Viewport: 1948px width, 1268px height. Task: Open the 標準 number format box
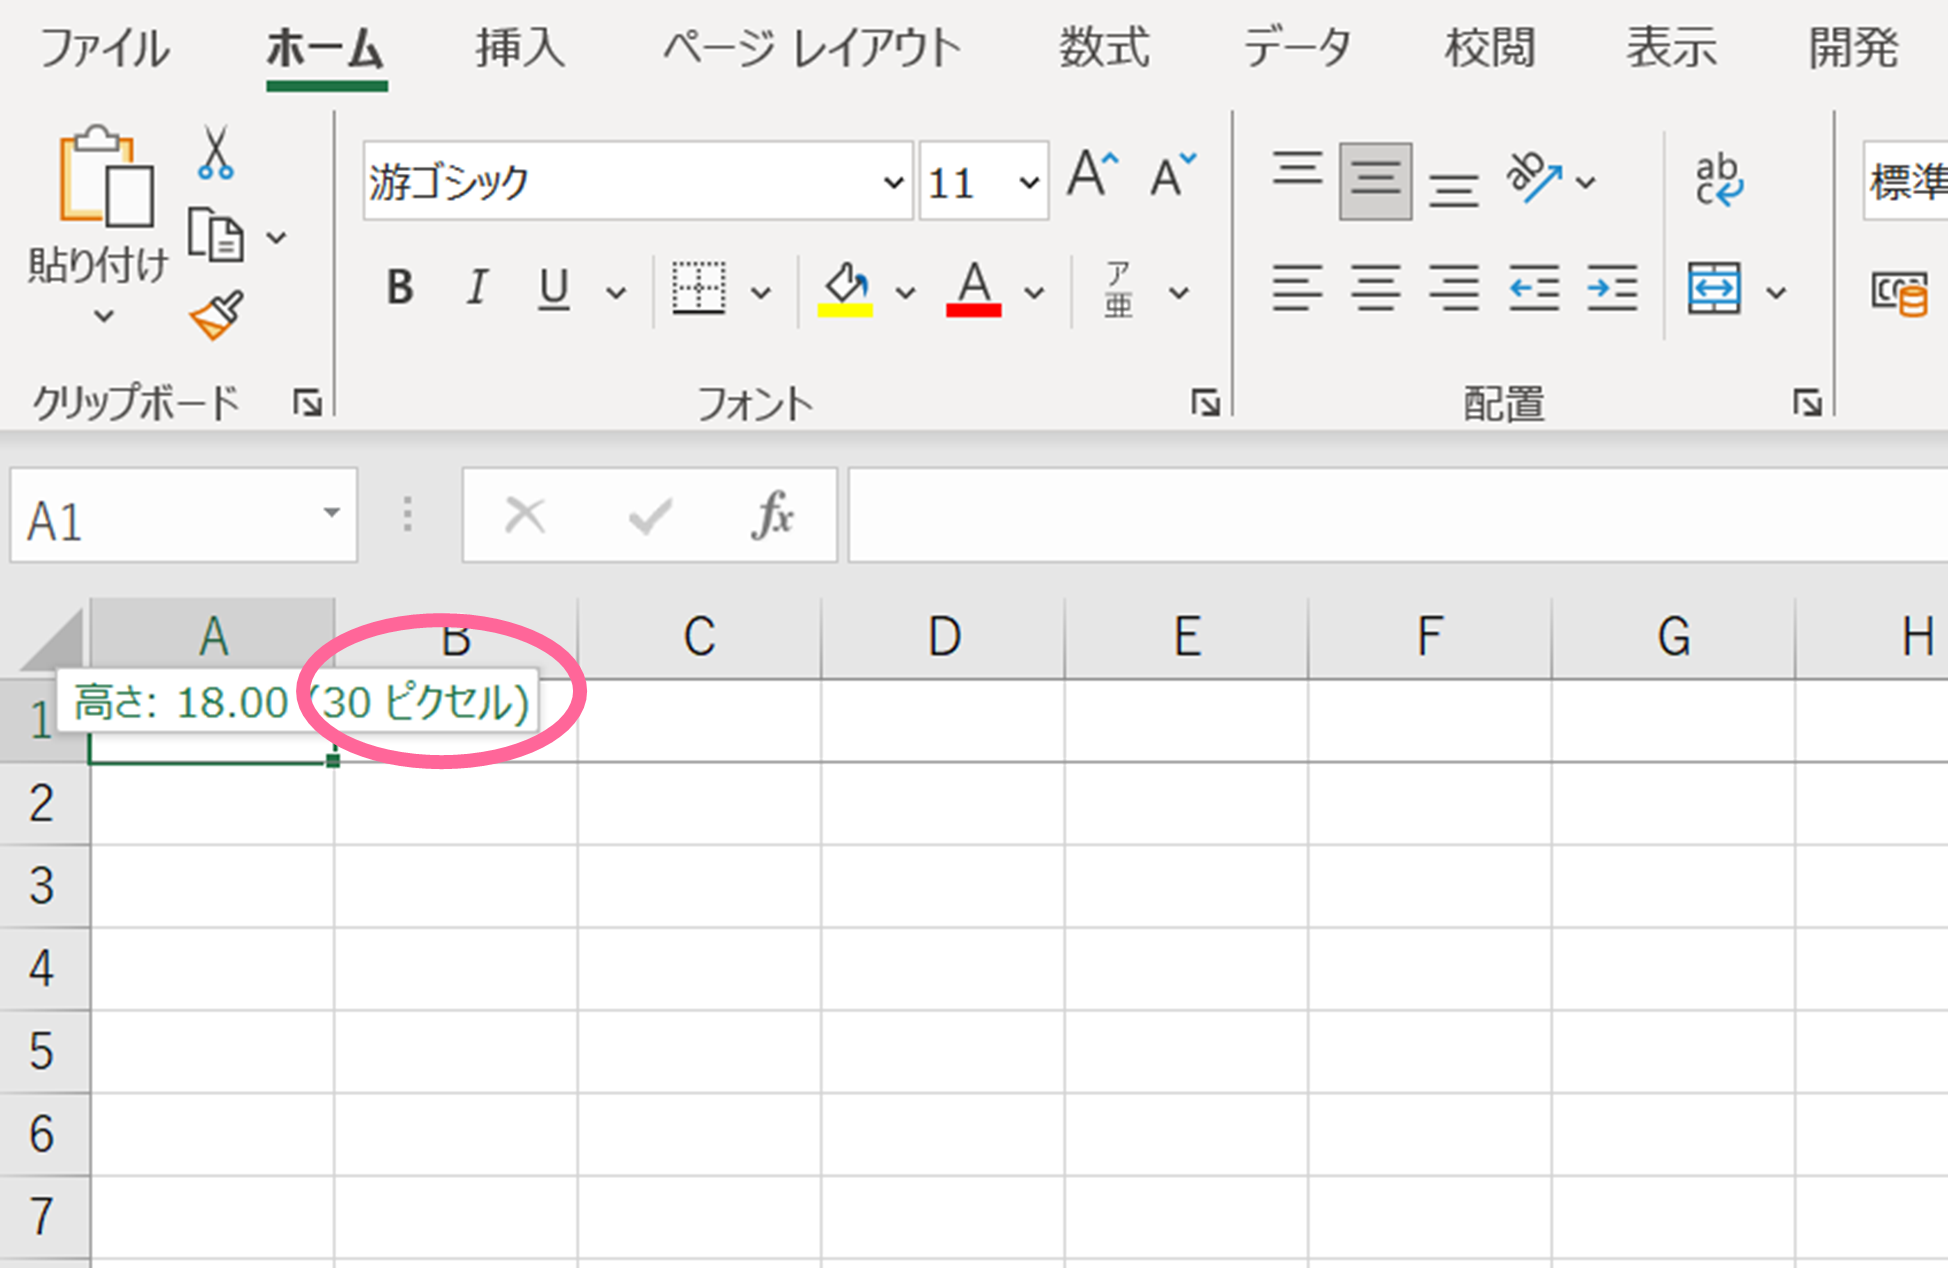click(x=1905, y=181)
